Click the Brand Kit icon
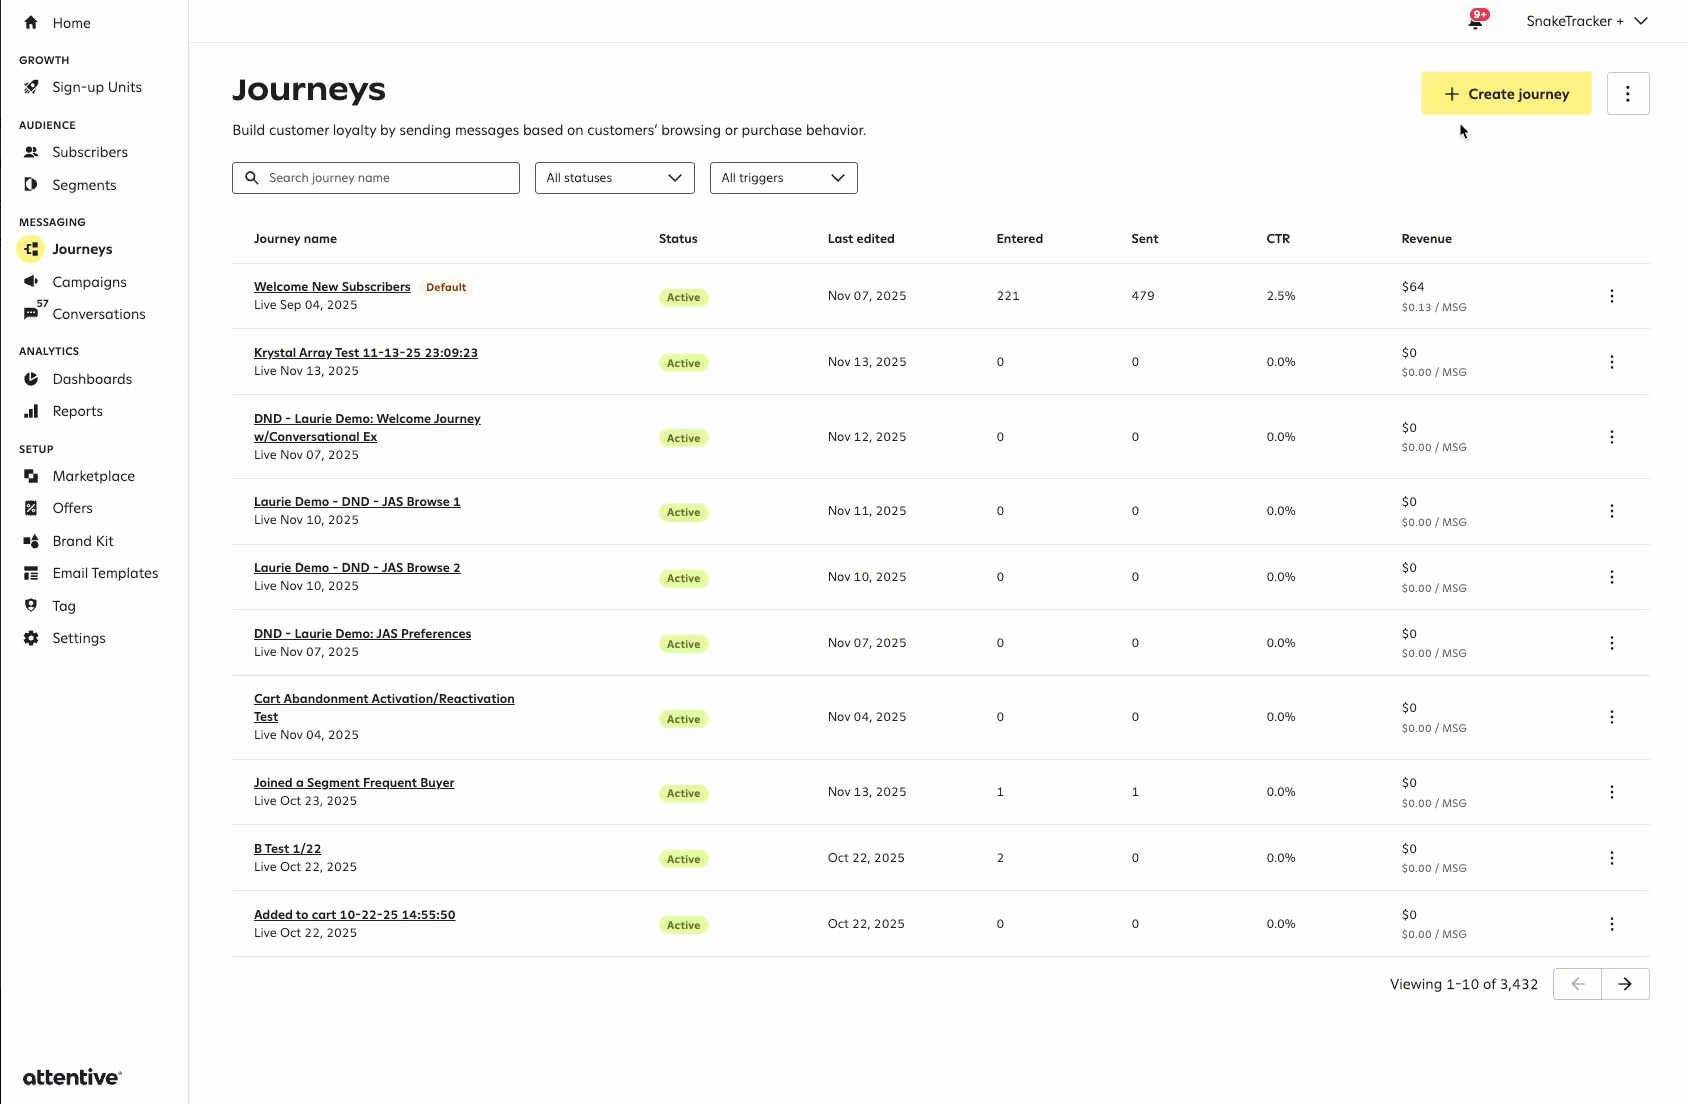Screen dimensions: 1688x1104 click(31, 541)
